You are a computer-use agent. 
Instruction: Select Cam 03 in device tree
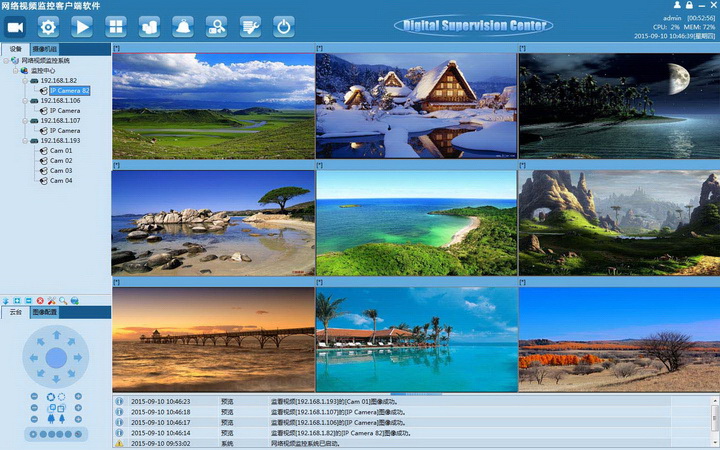click(61, 171)
